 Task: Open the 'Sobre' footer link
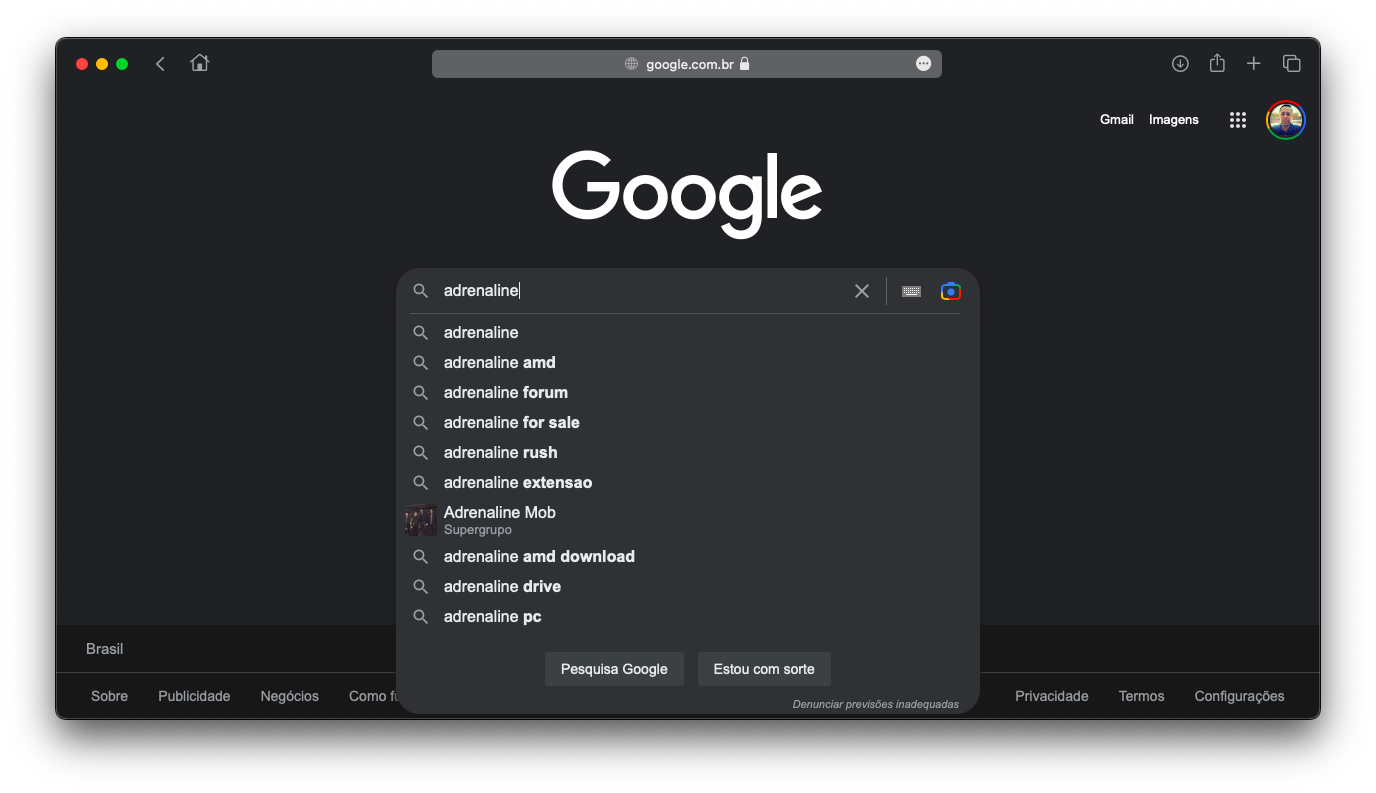(x=110, y=696)
